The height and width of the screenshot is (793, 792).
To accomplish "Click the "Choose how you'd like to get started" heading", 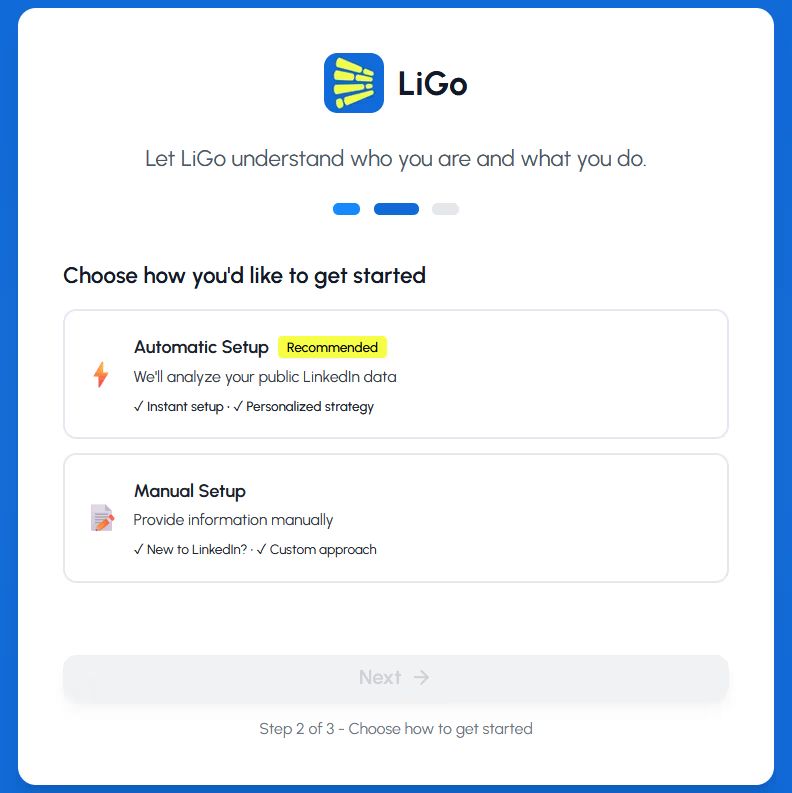I will coord(245,275).
